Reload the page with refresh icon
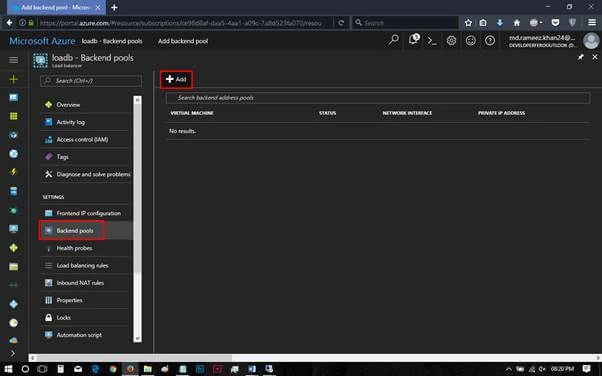This screenshot has width=602, height=376. click(x=341, y=23)
